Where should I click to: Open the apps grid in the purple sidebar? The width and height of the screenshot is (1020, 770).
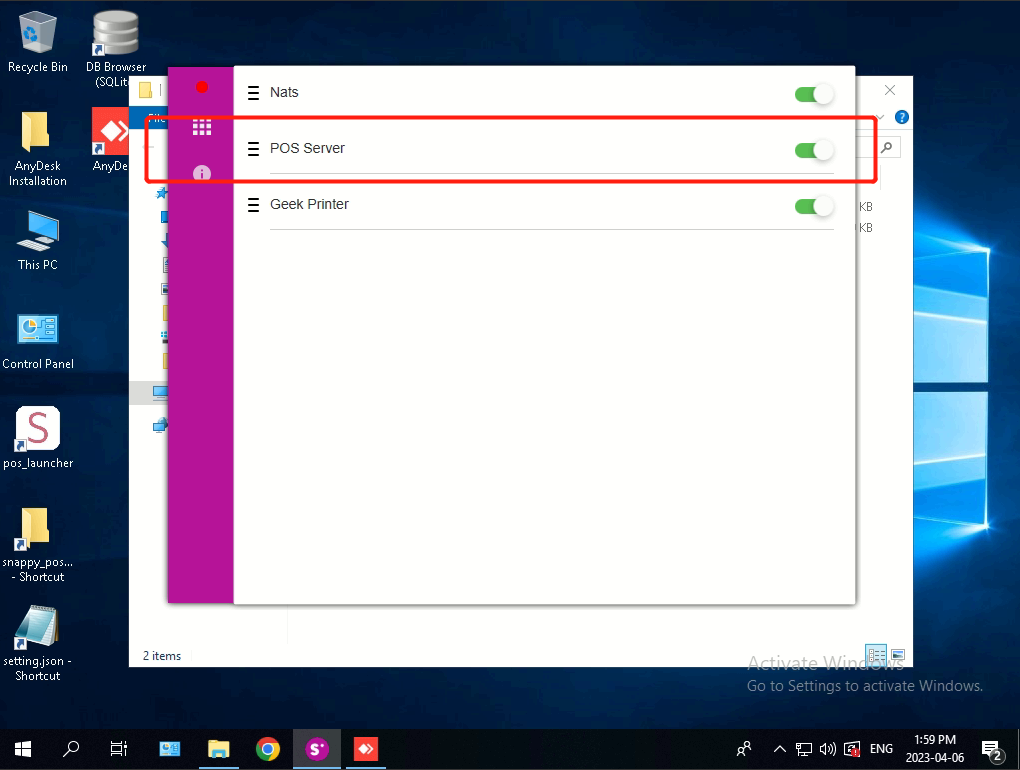(x=202, y=127)
